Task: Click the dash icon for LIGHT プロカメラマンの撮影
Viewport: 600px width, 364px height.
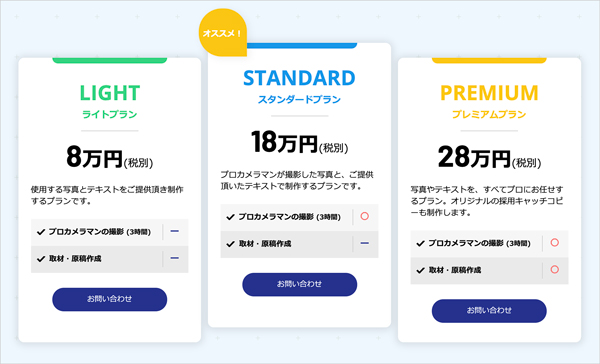Action: point(174,231)
